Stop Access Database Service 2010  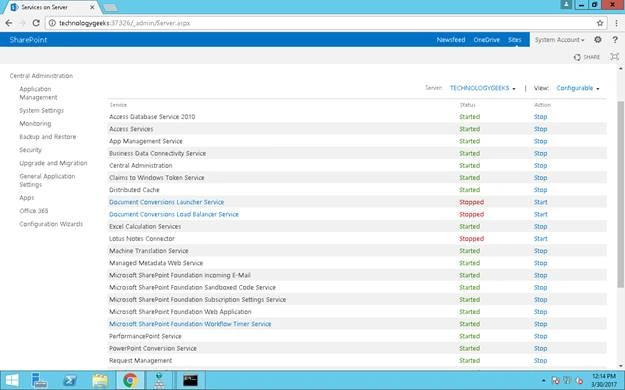click(x=540, y=117)
